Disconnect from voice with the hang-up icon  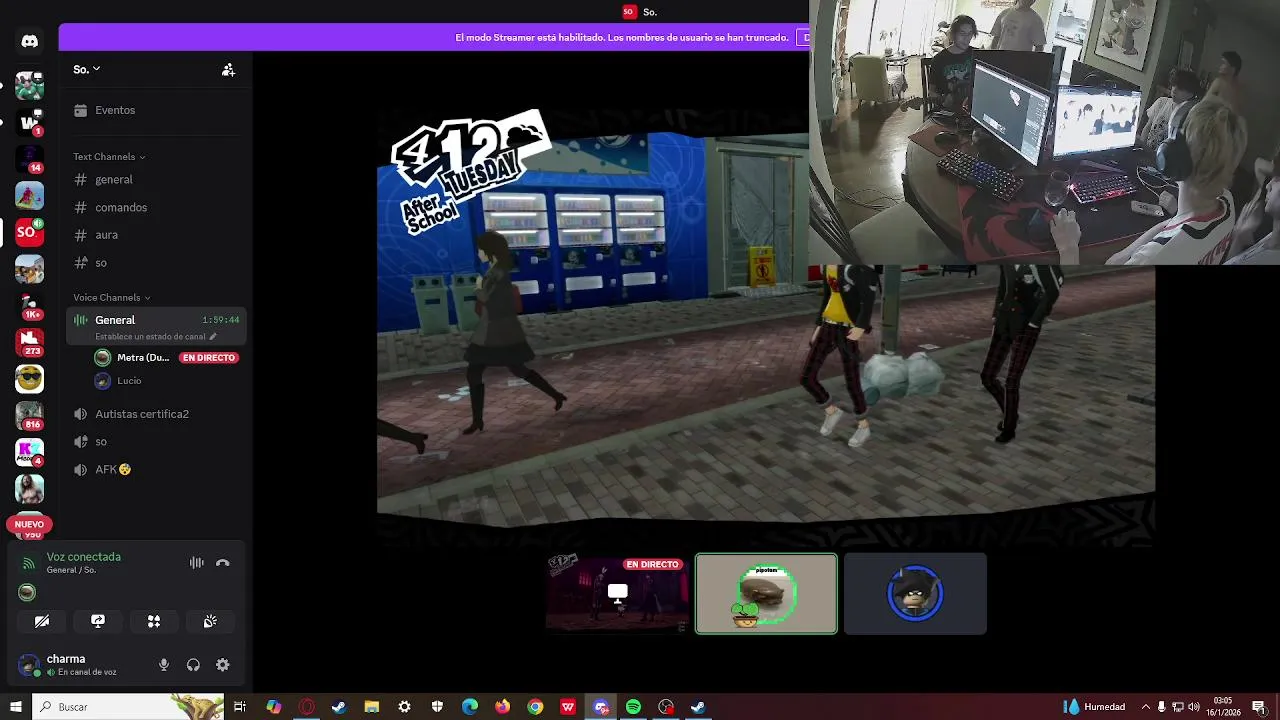coord(223,563)
